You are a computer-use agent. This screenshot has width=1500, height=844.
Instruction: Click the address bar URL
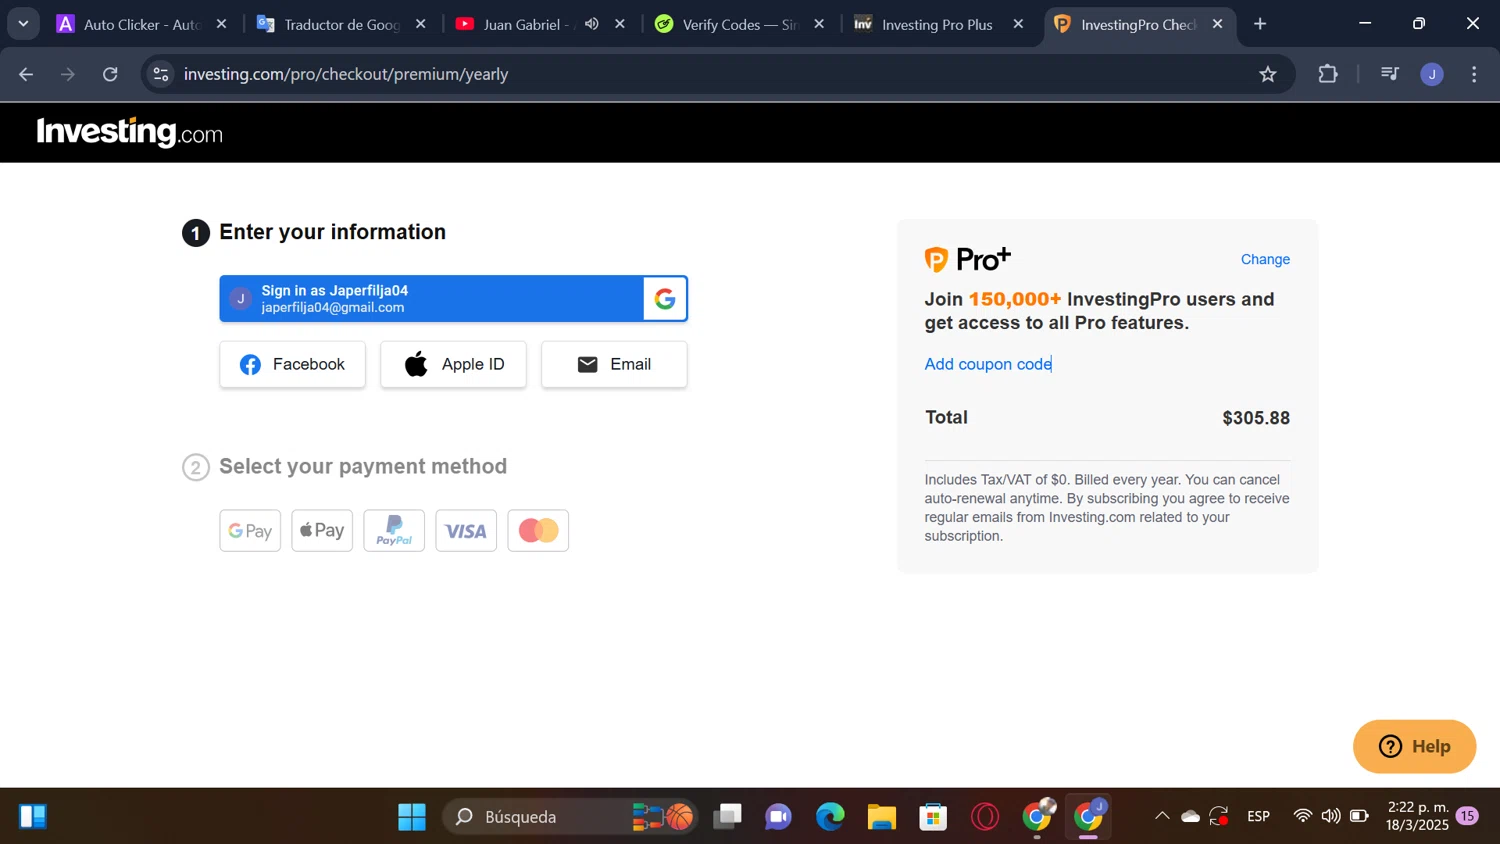(346, 74)
